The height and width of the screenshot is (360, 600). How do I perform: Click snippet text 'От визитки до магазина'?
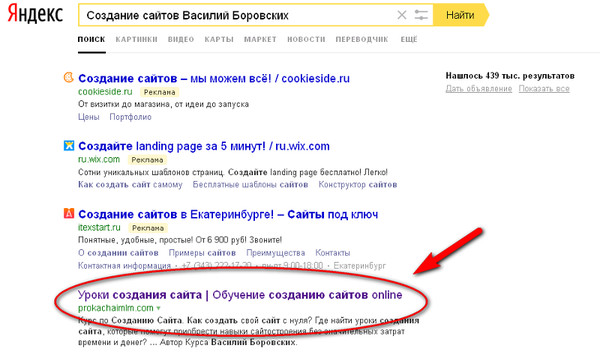[x=124, y=104]
